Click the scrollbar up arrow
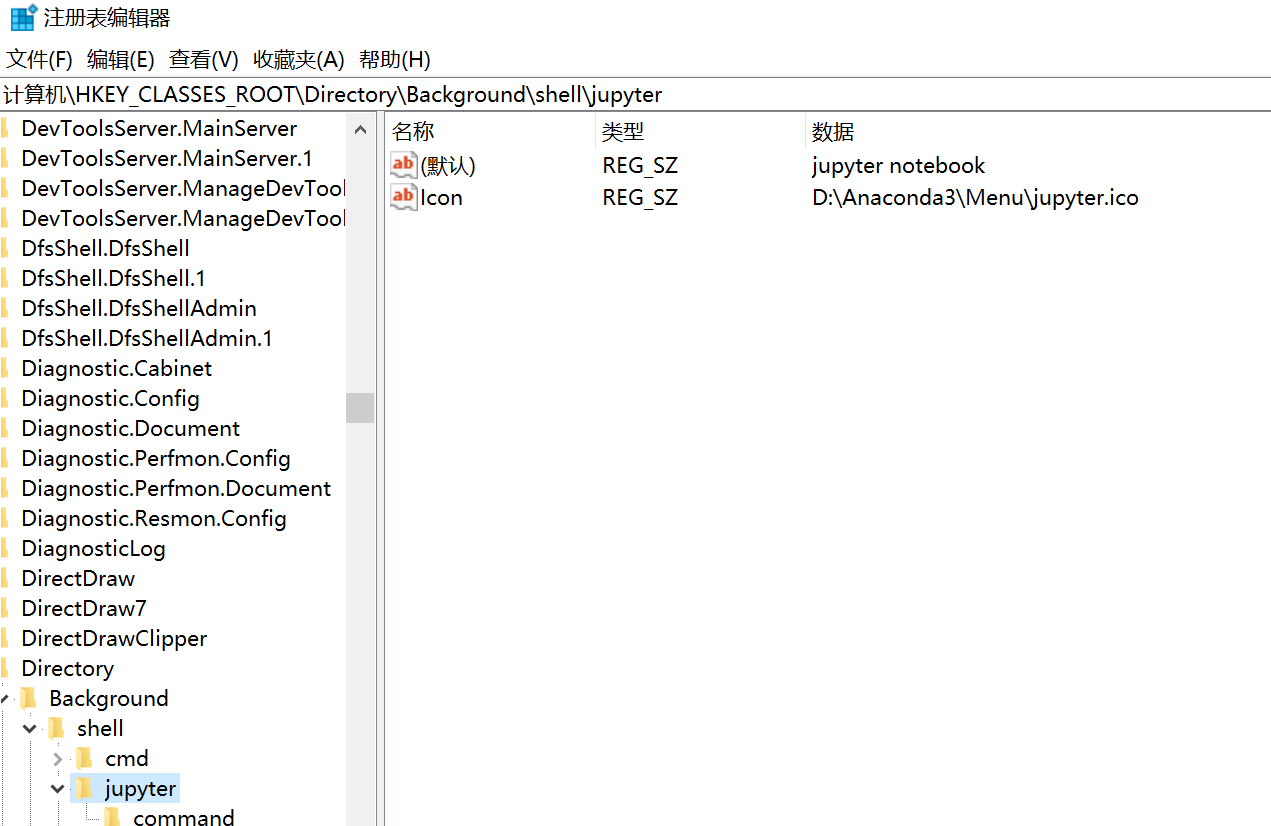The image size is (1271, 826). tap(360, 128)
